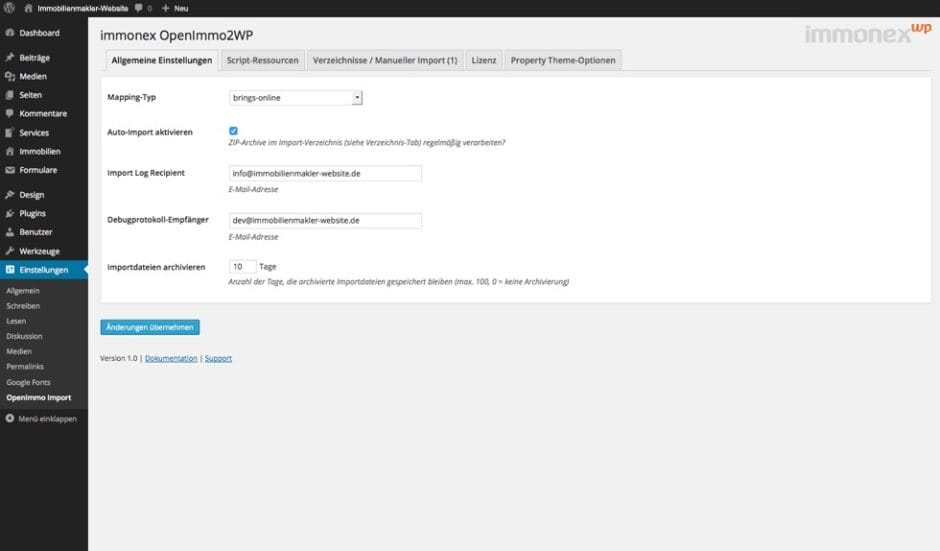Open the Mapping-Typ dropdown
This screenshot has height=551, width=940.
click(x=296, y=98)
